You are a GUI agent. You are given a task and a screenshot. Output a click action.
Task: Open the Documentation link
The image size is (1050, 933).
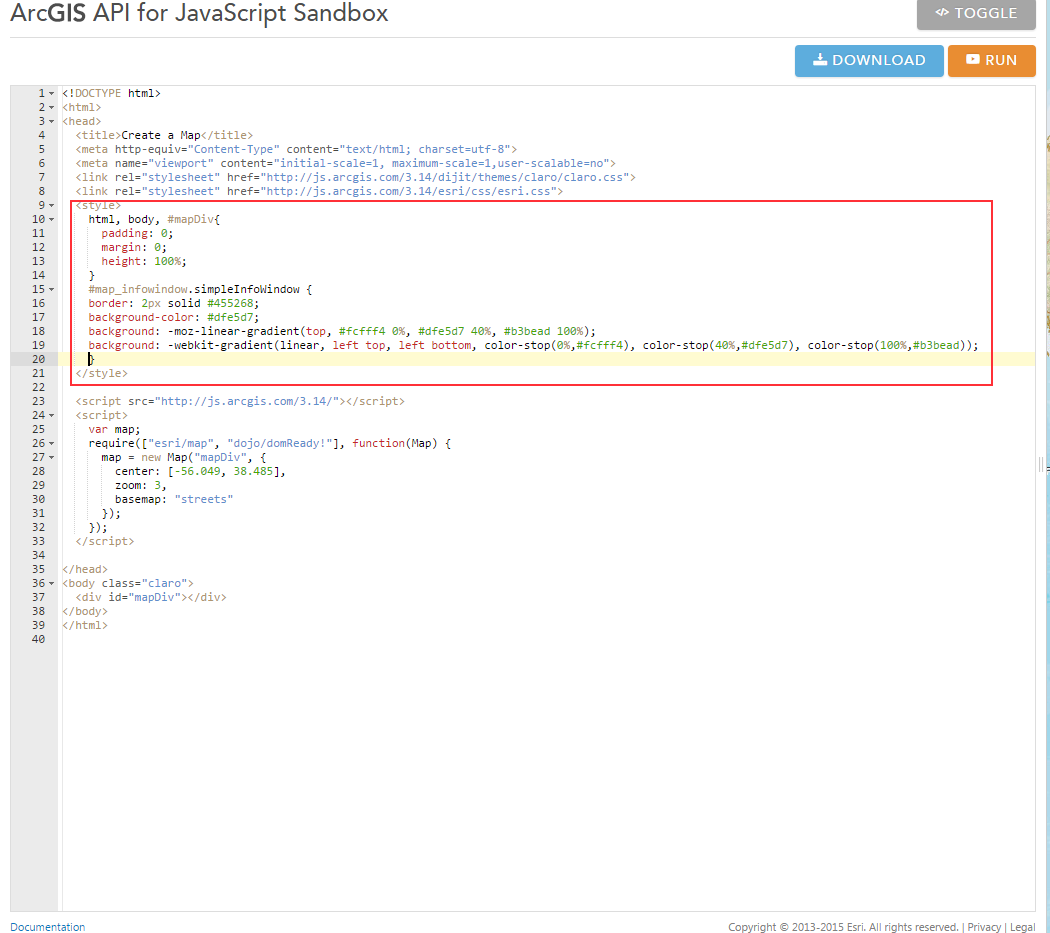[48, 927]
